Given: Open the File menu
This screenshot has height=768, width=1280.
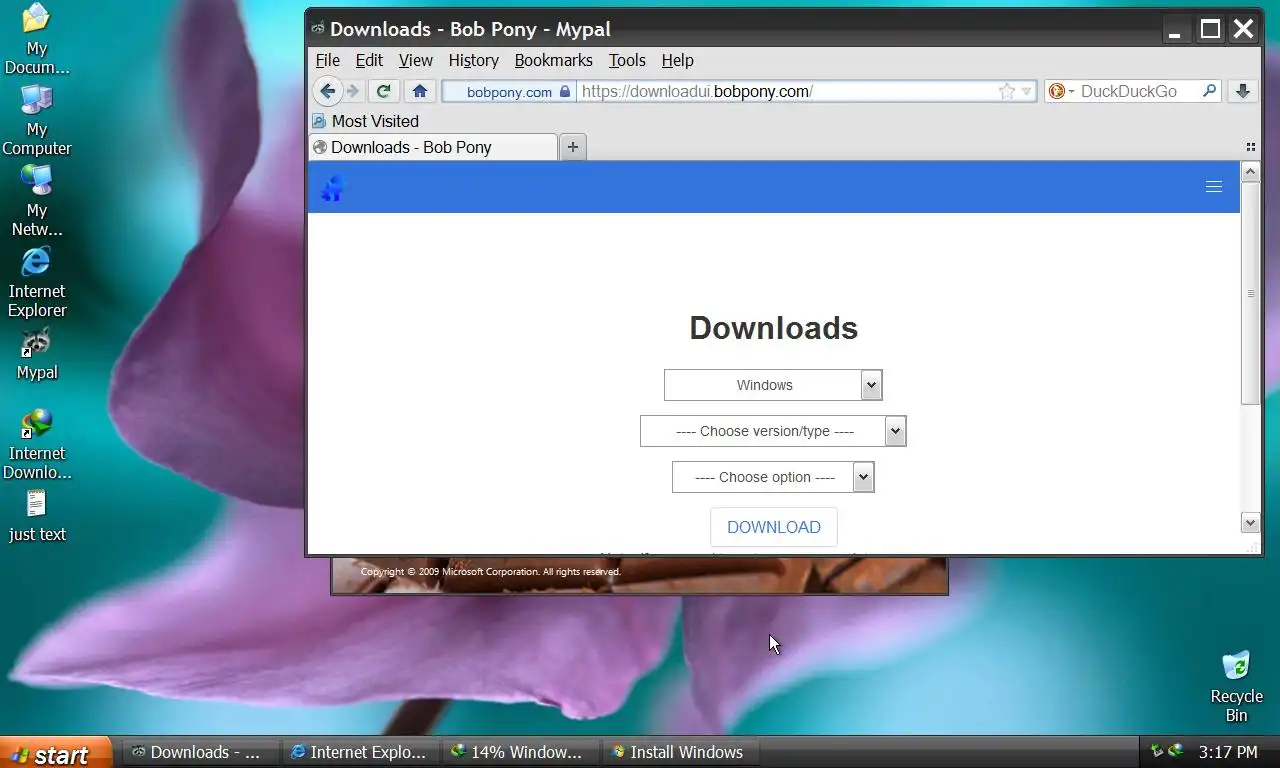Looking at the screenshot, I should [327, 60].
